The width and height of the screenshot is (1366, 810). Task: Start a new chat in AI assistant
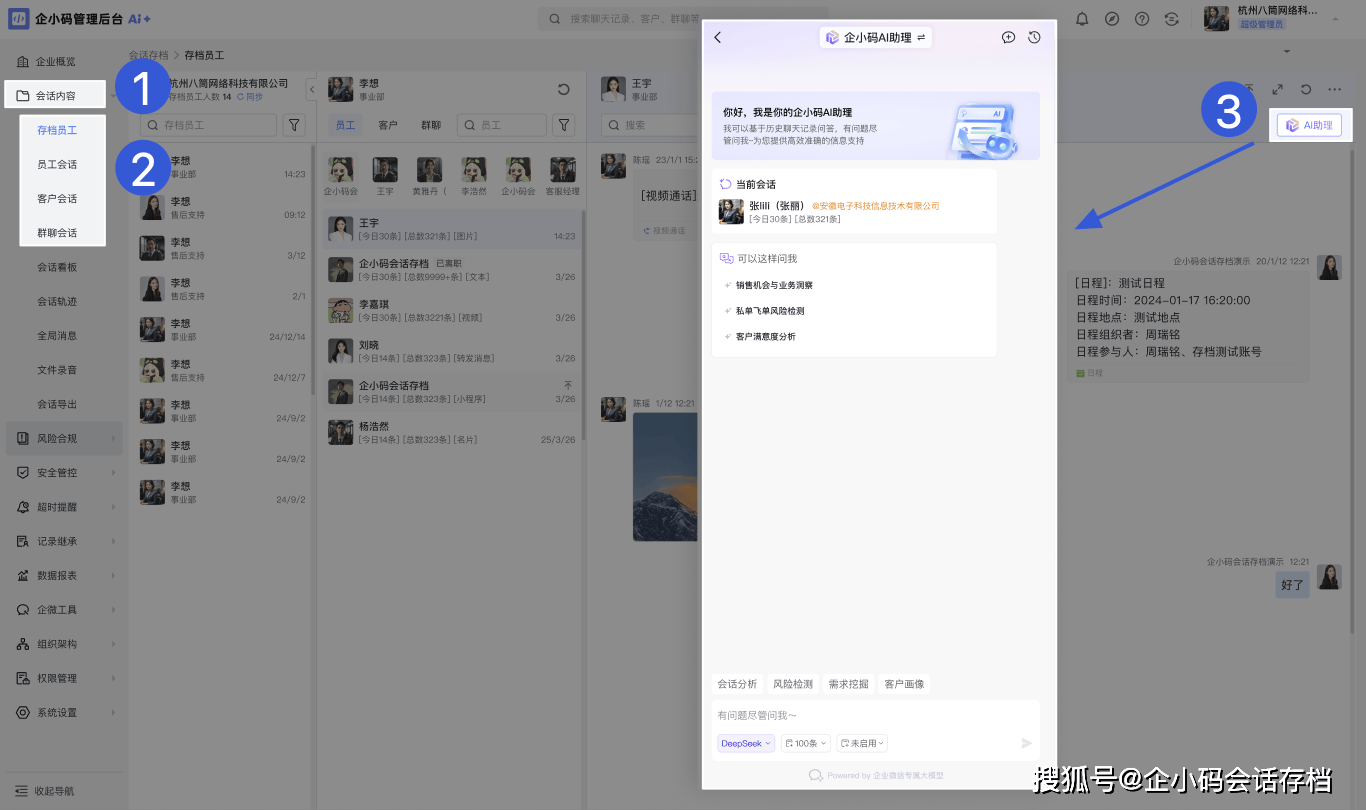coord(1008,37)
